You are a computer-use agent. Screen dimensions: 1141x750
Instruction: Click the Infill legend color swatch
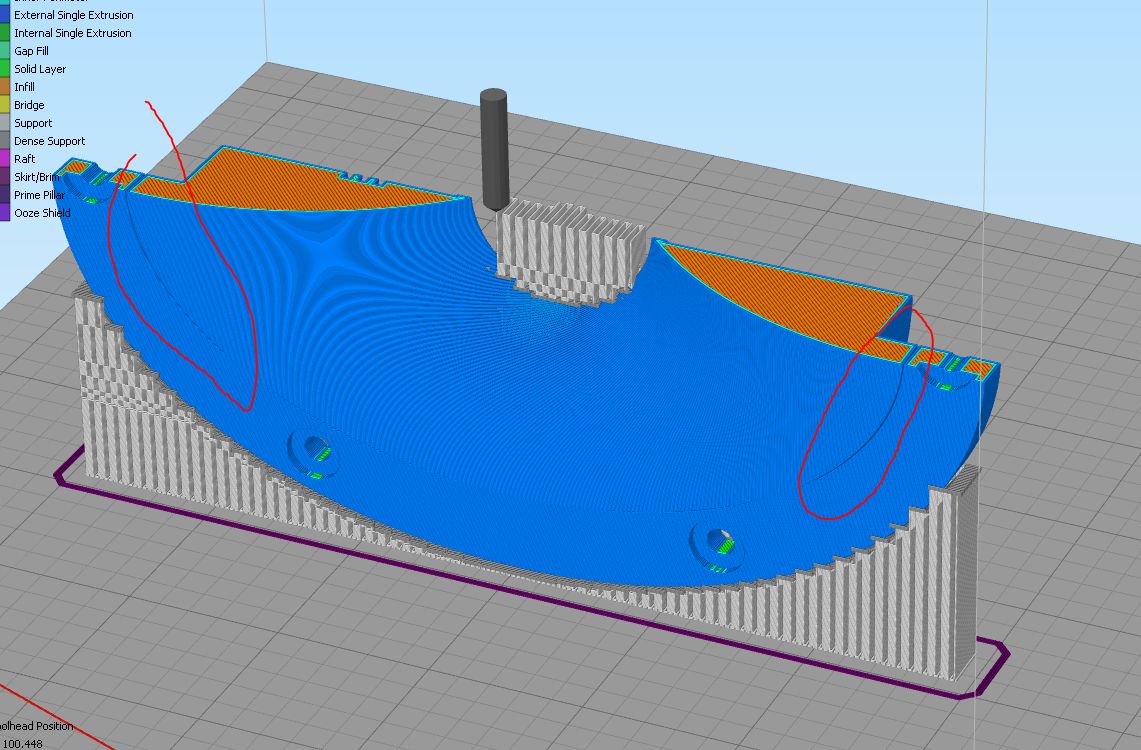pos(4,87)
